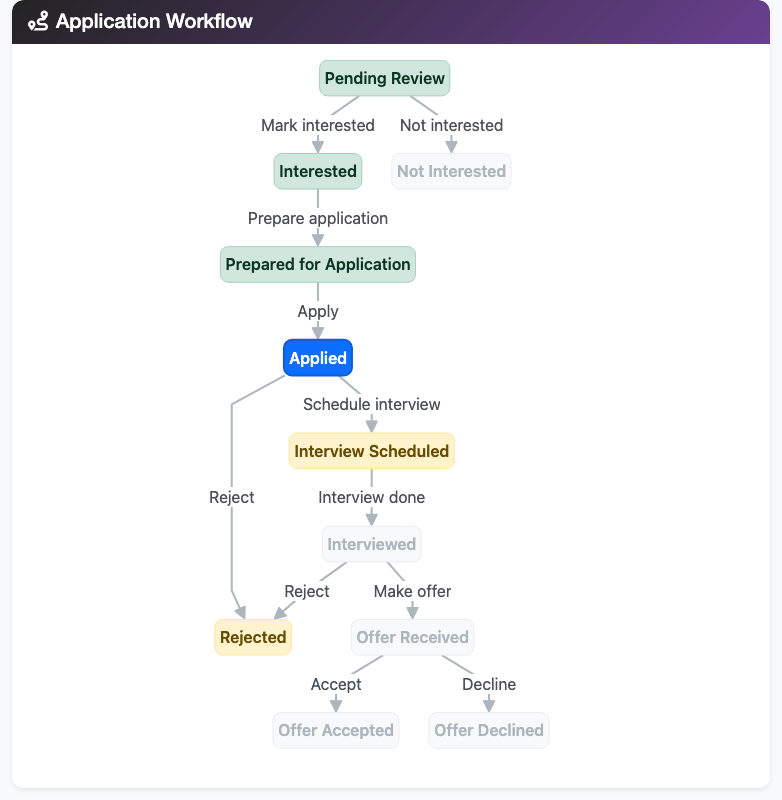Click the Not interested transition label
The image size is (782, 800).
click(451, 125)
